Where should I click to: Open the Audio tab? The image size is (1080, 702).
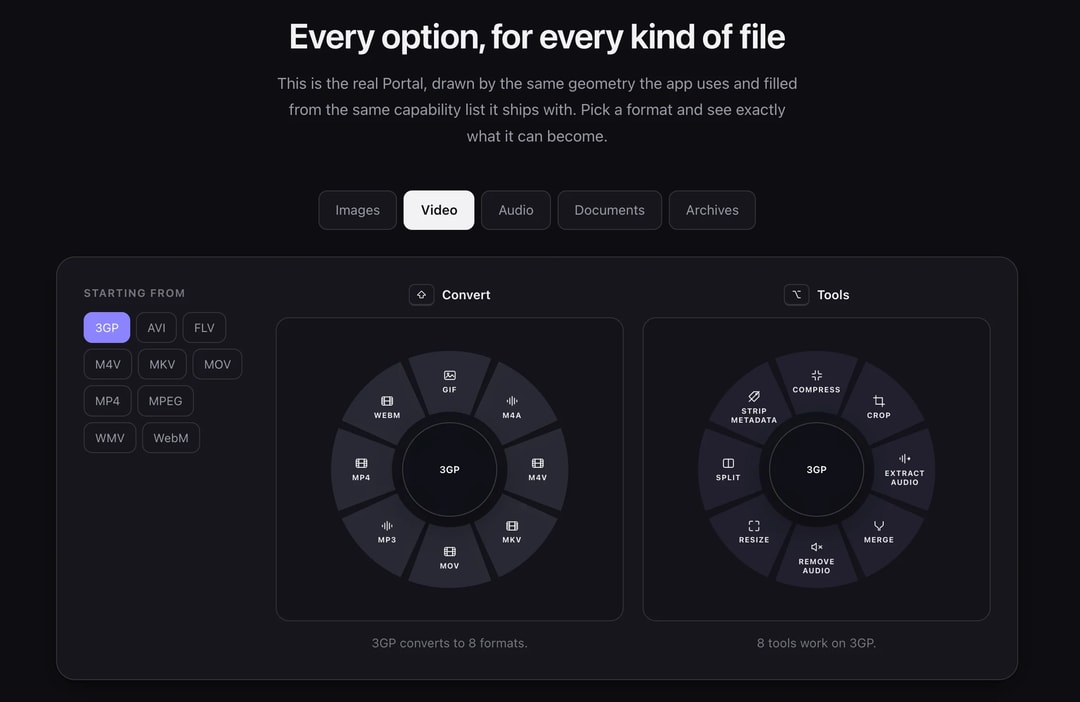(x=516, y=210)
